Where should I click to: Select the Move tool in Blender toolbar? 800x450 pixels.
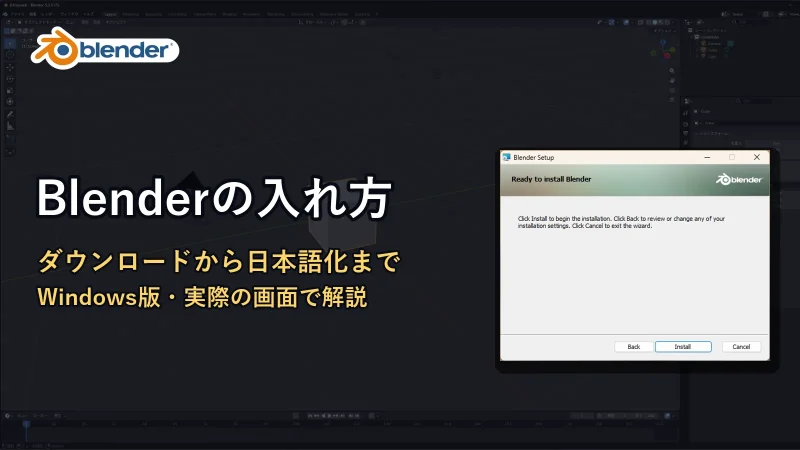pos(10,67)
